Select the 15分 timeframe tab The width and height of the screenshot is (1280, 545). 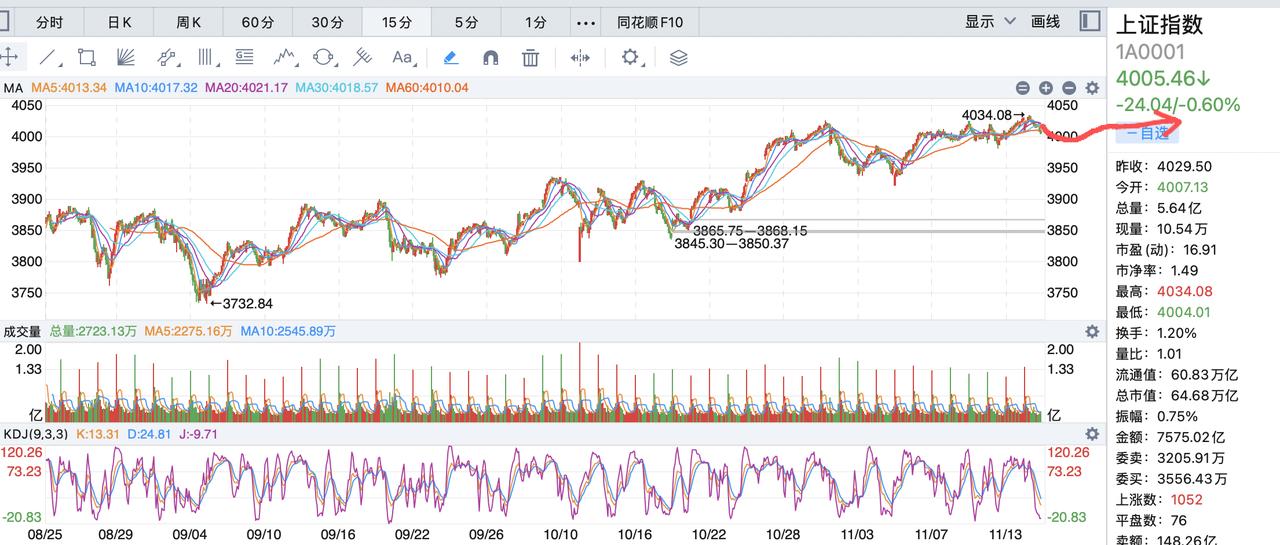396,22
